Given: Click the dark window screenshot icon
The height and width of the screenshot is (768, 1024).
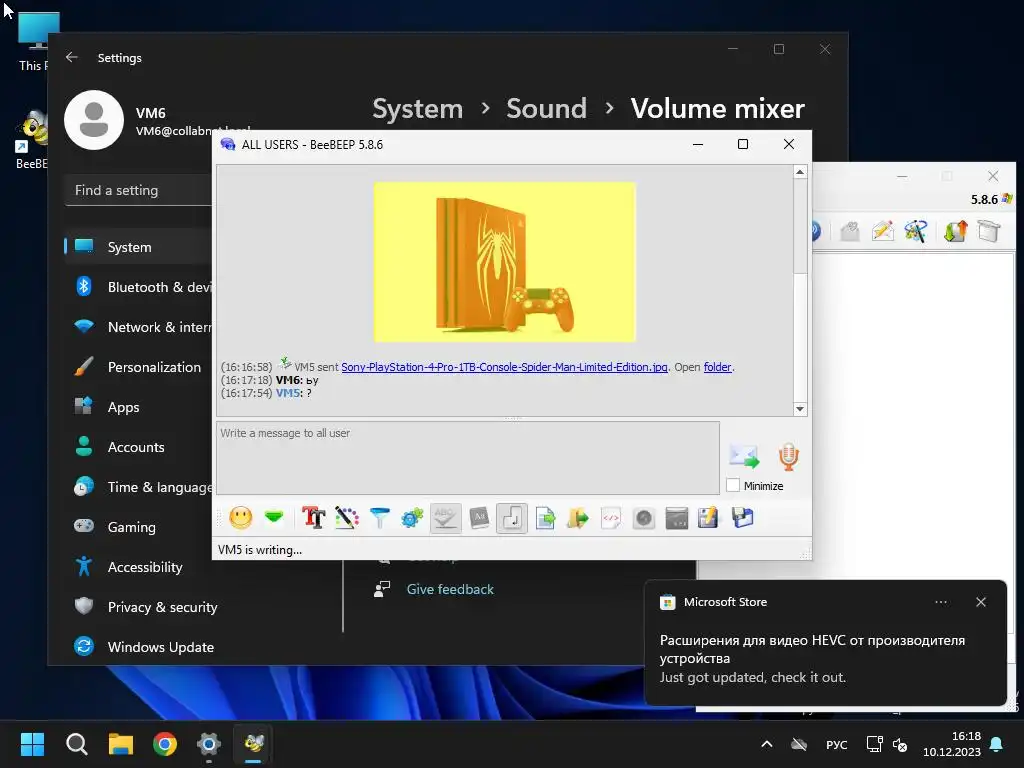Looking at the screenshot, I should pyautogui.click(x=677, y=519).
